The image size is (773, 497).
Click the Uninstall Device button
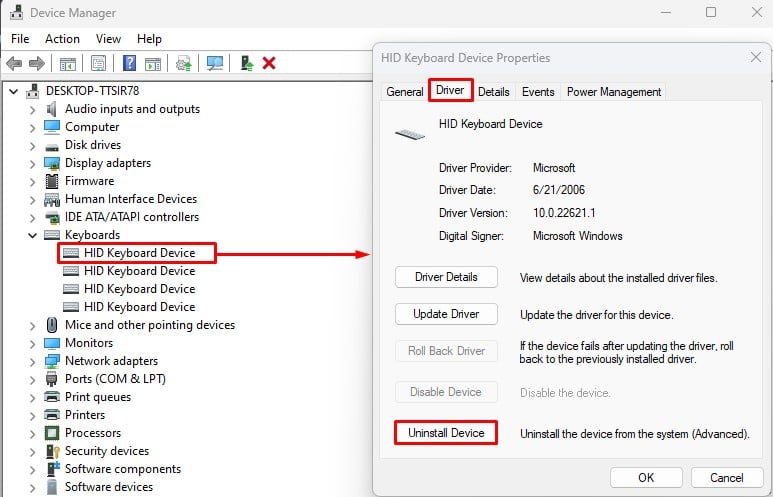pos(446,433)
